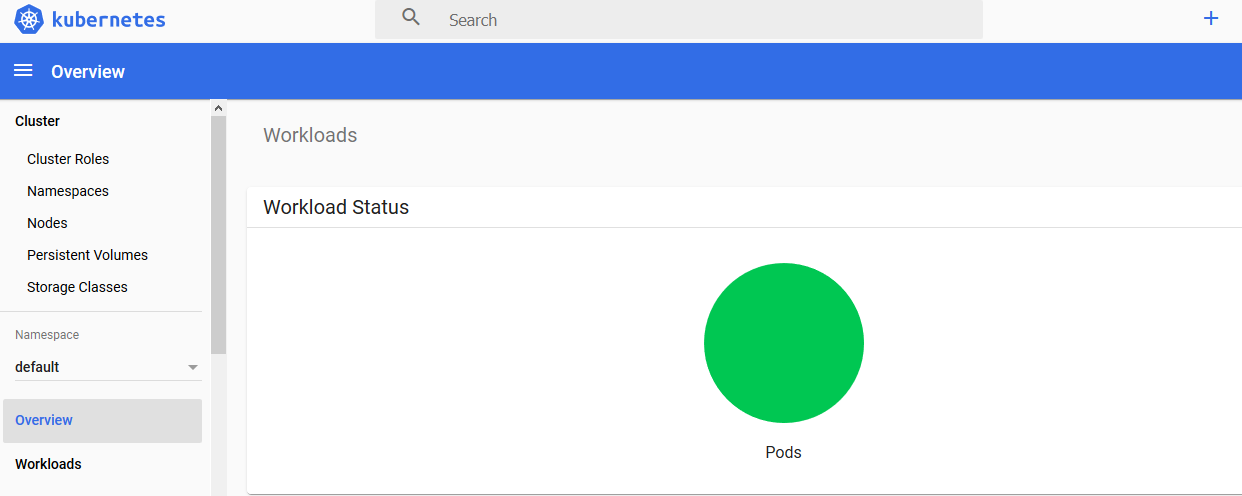Open Cluster Roles in sidebar

point(68,159)
